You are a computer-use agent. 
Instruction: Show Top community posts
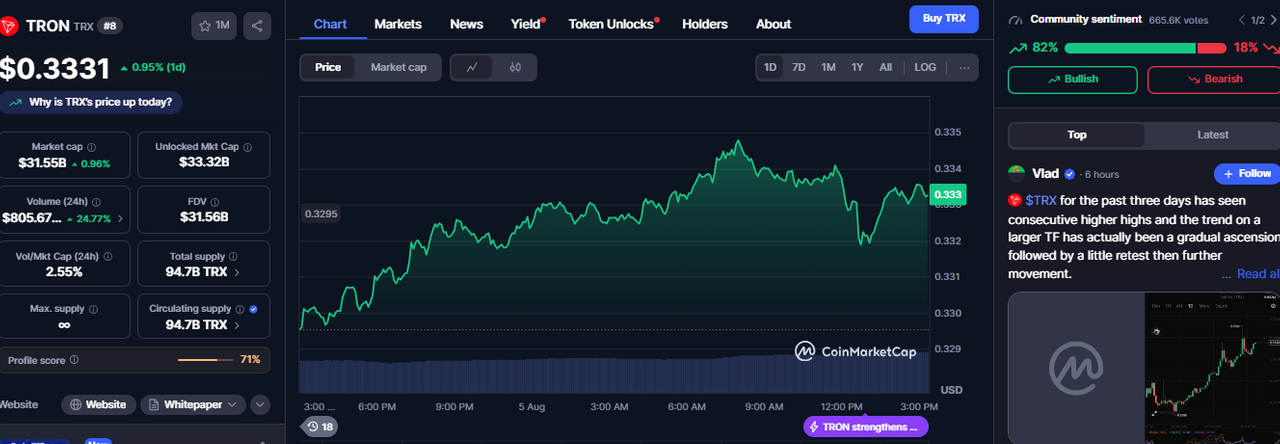coord(1077,135)
